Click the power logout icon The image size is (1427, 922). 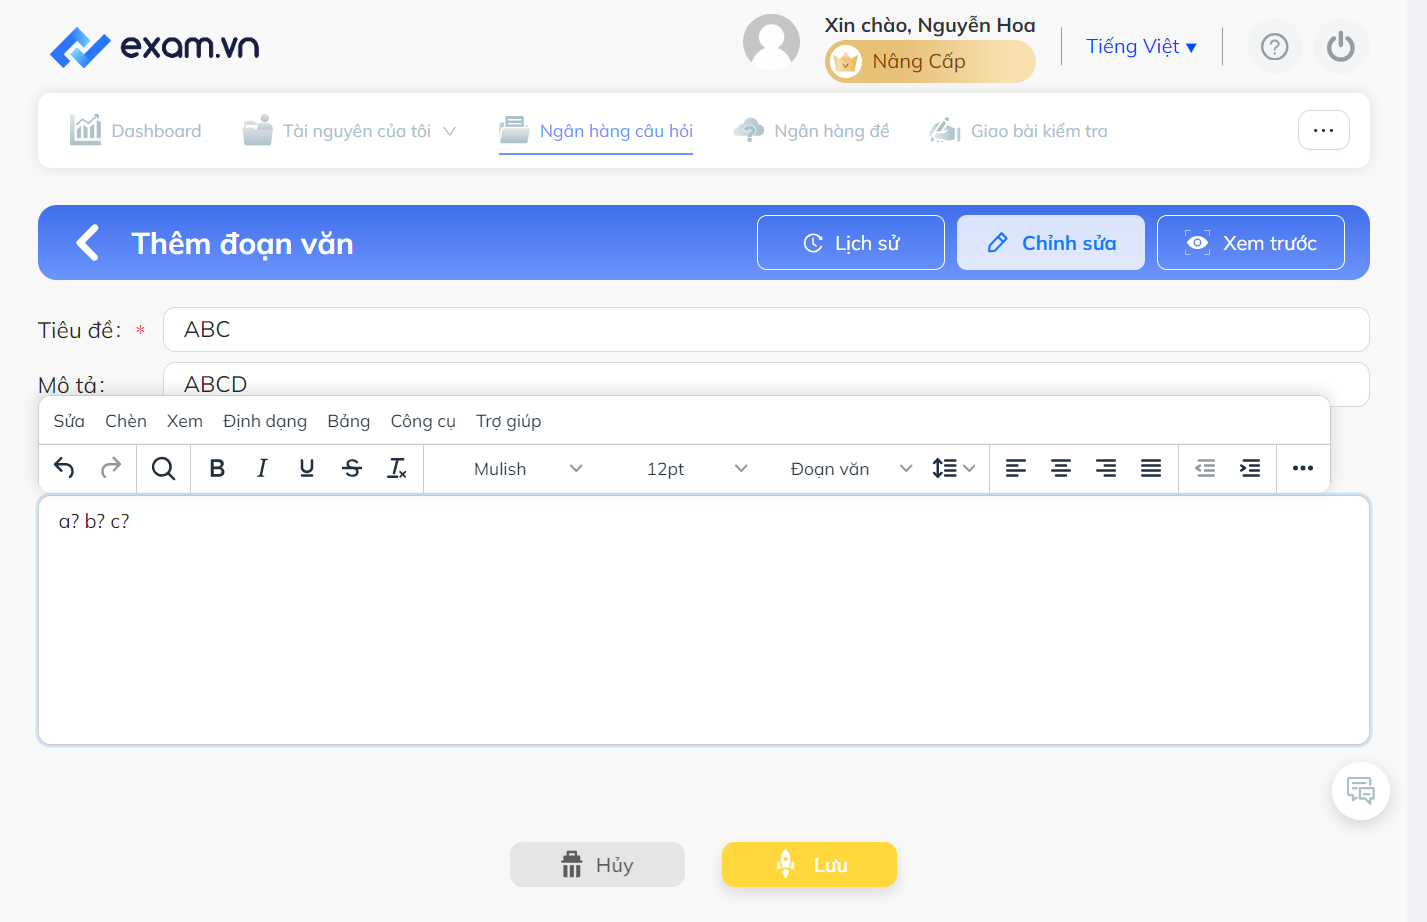1341,47
